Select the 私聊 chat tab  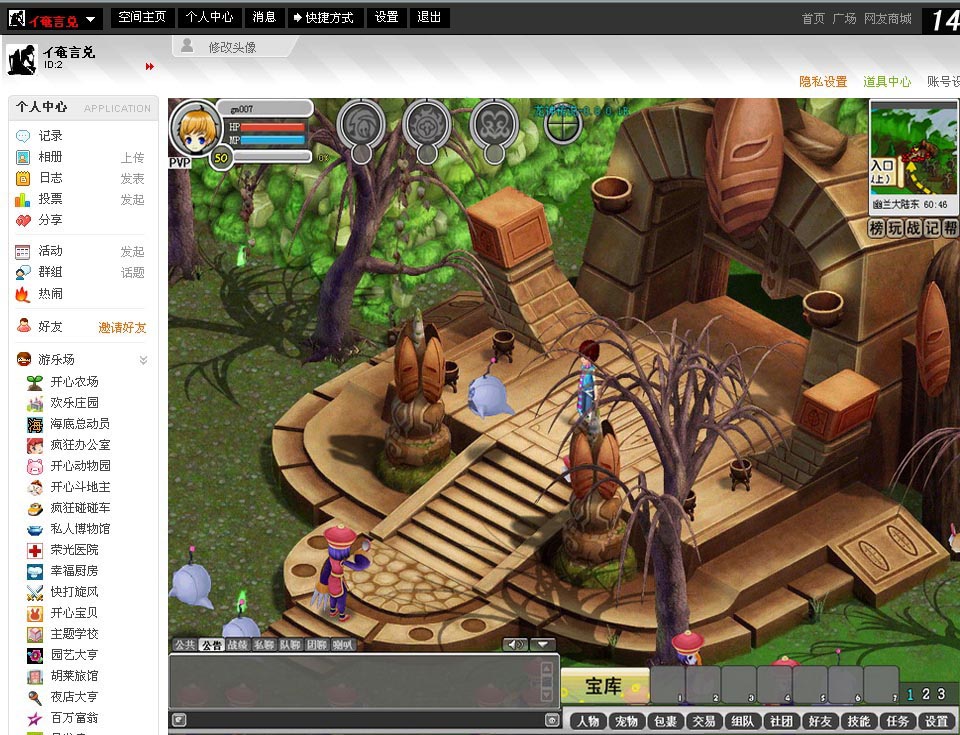(x=264, y=645)
